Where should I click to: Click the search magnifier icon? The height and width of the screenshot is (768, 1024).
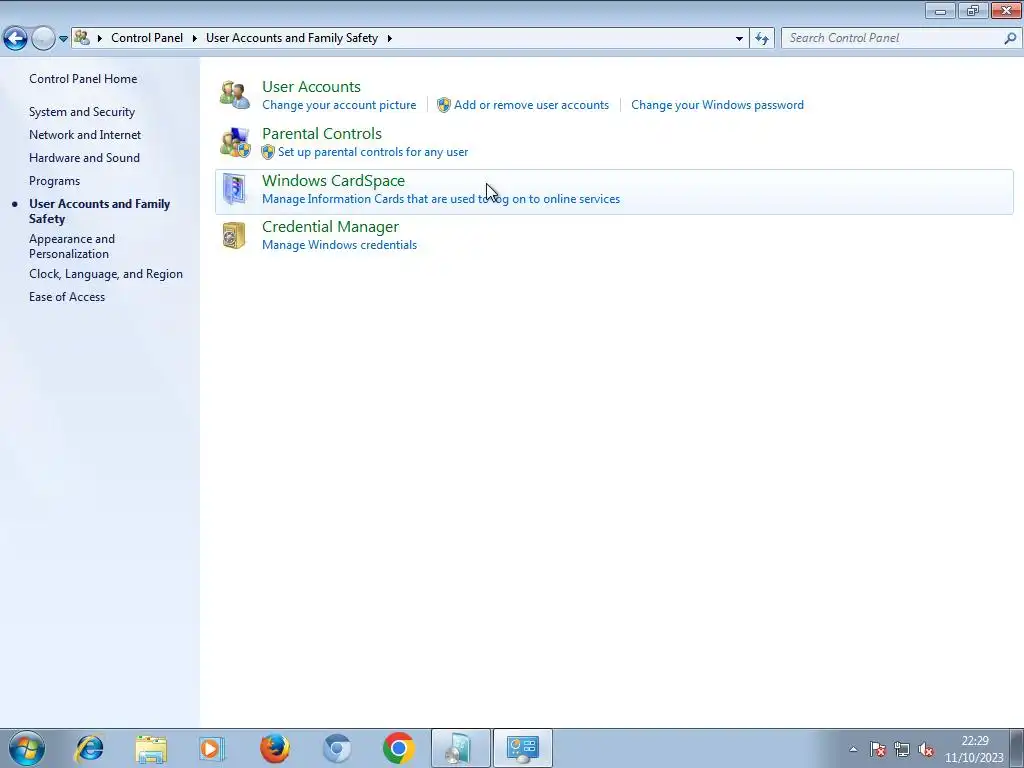click(x=1010, y=39)
